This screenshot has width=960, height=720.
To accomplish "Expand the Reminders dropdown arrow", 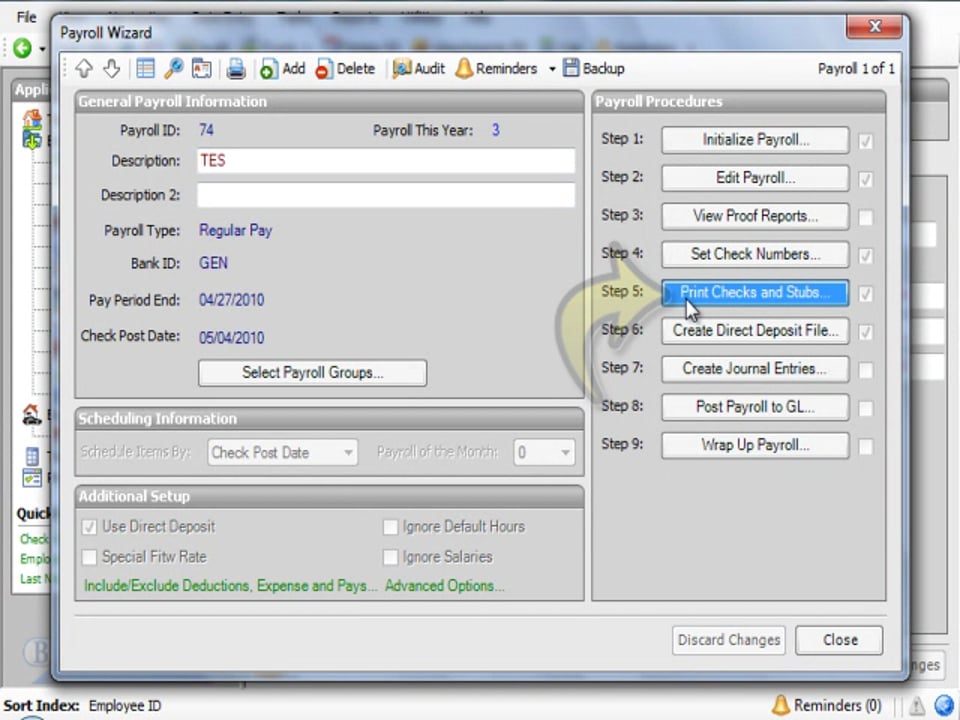I will click(x=552, y=69).
